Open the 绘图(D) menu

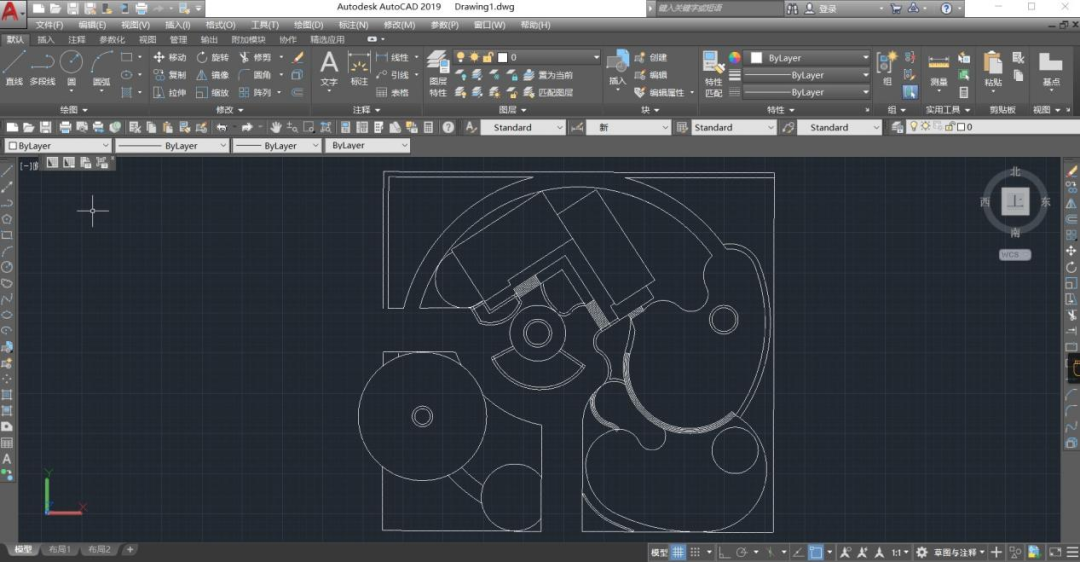coord(308,25)
